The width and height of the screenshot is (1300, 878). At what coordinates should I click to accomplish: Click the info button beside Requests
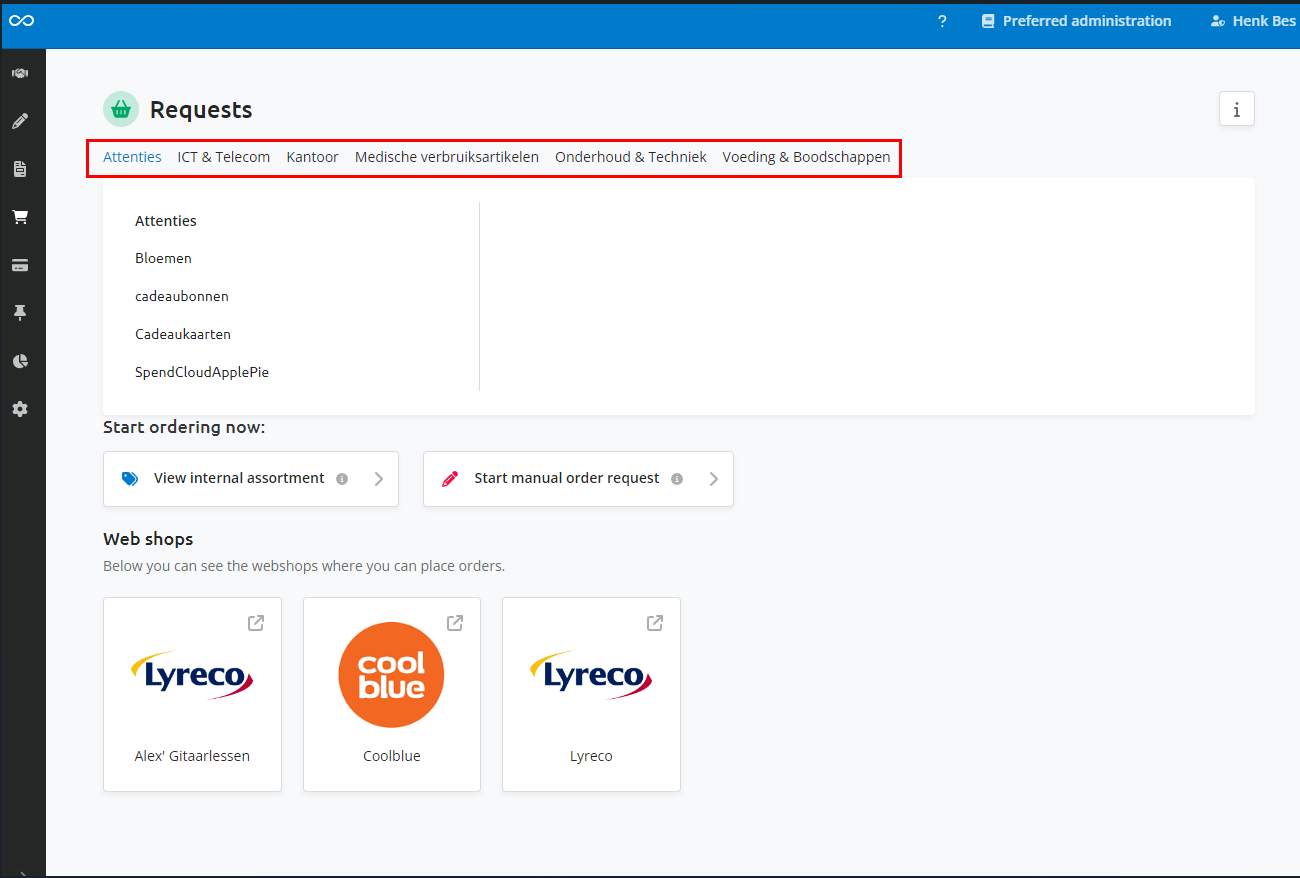coord(1237,109)
